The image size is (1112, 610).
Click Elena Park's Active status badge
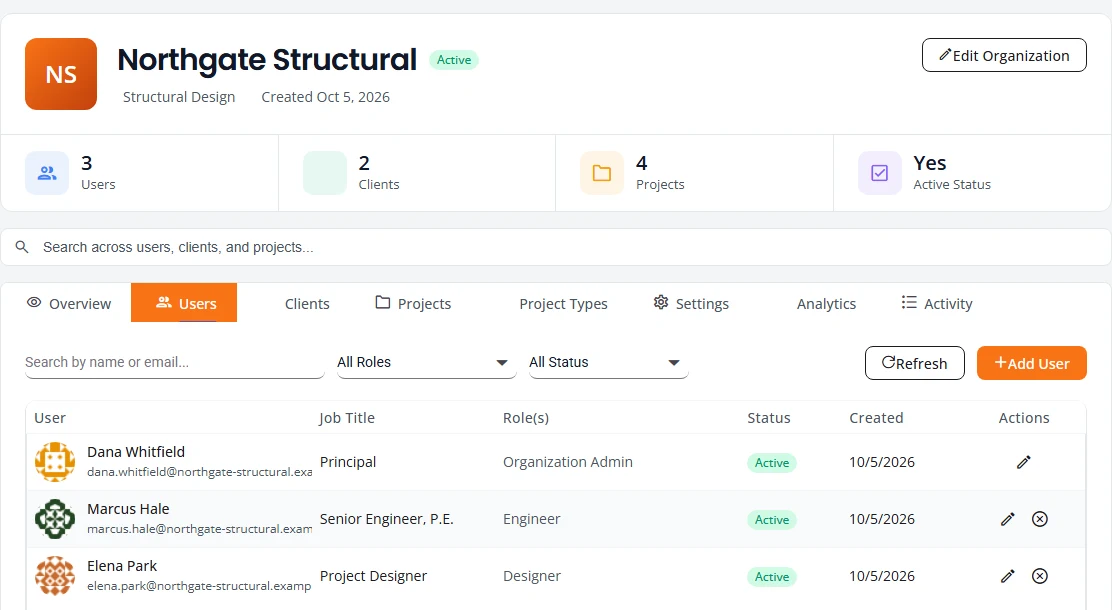(x=772, y=577)
